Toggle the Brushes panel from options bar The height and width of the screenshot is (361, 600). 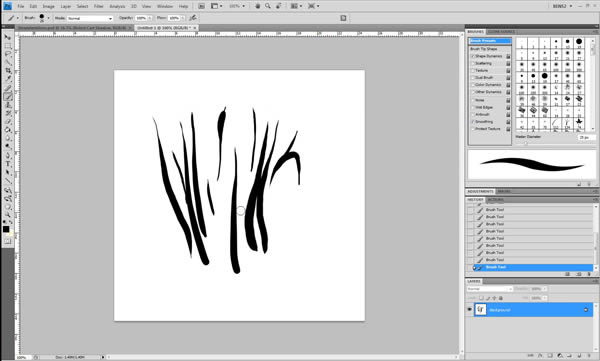343,18
